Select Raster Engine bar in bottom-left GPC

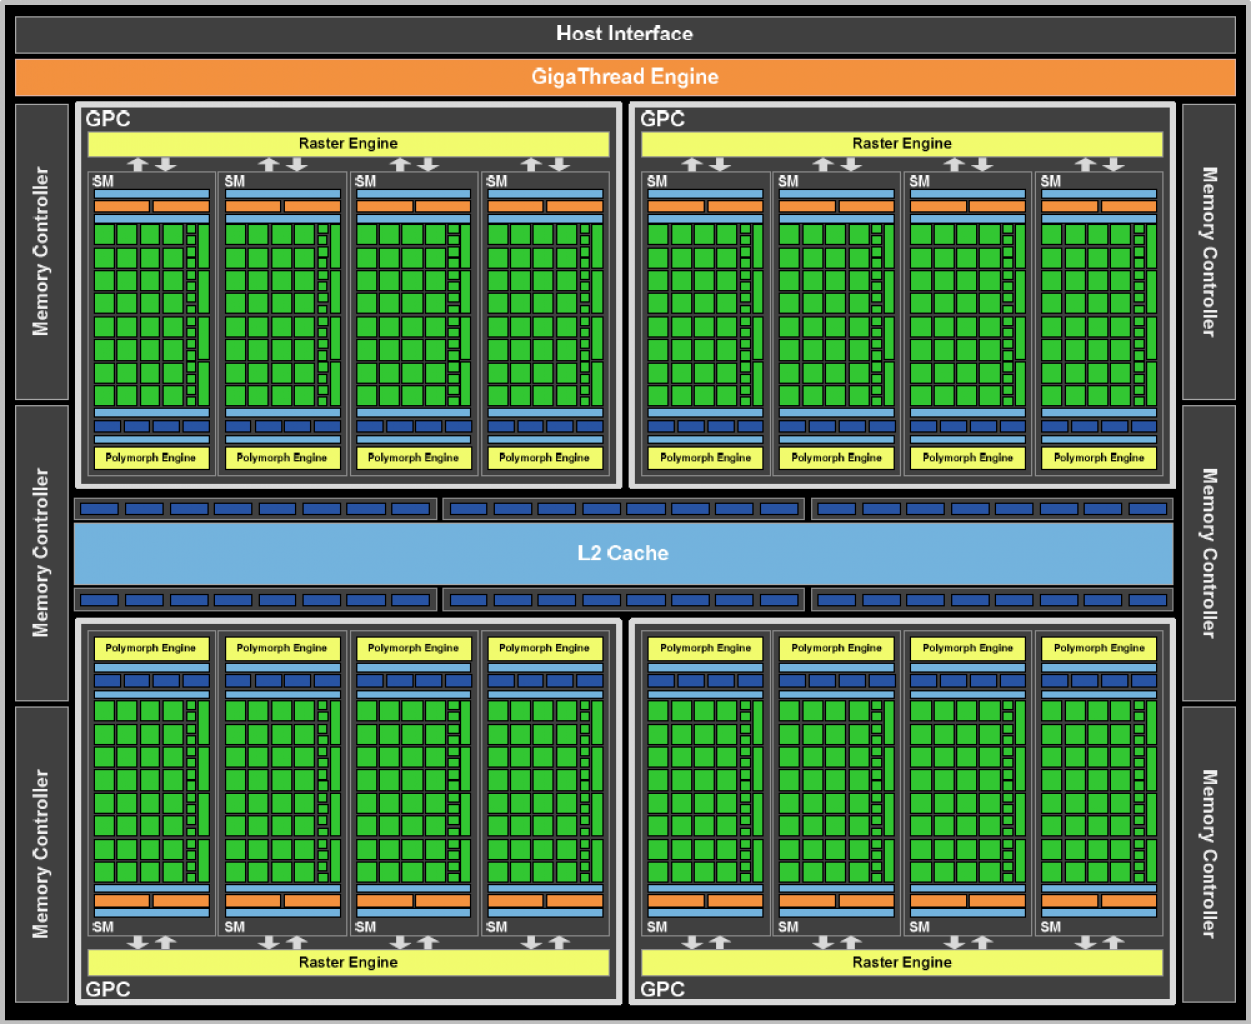[348, 962]
